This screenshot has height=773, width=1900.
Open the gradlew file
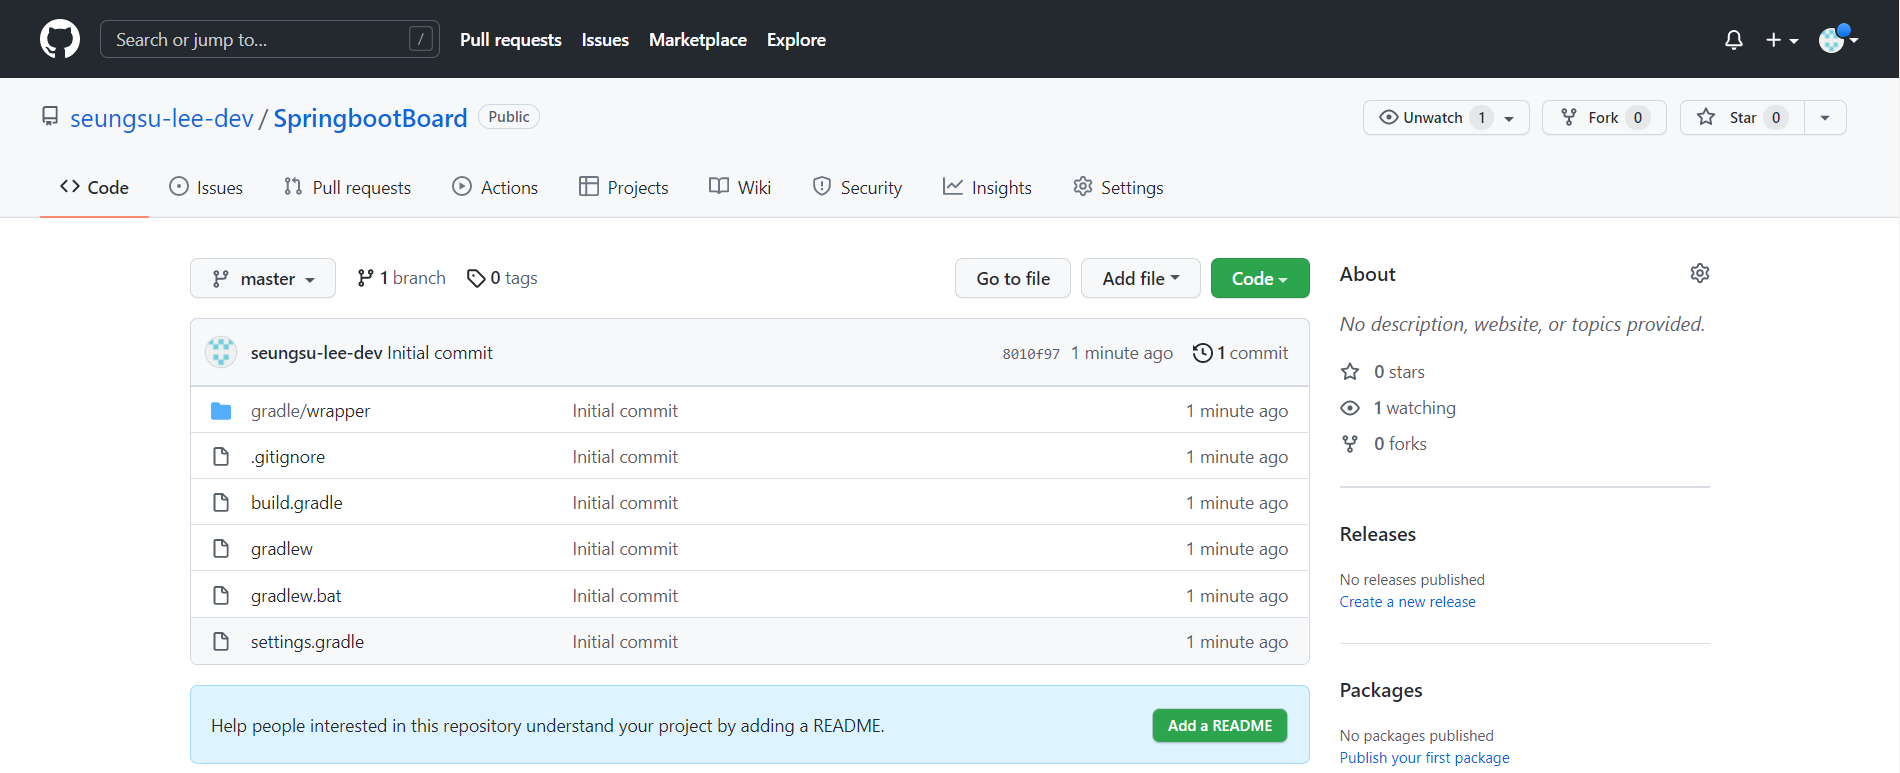click(282, 549)
